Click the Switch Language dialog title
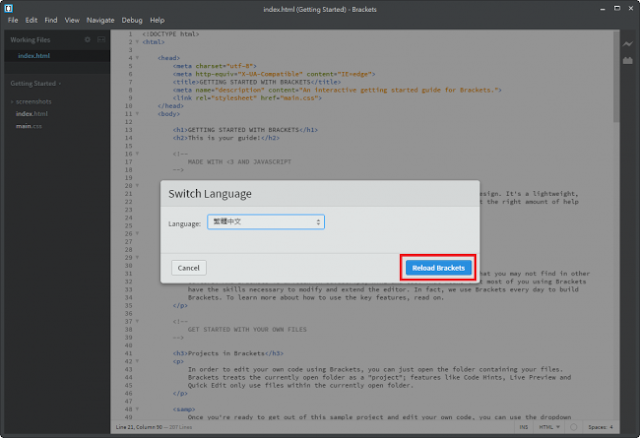Image resolution: width=640 pixels, height=438 pixels. click(x=210, y=193)
